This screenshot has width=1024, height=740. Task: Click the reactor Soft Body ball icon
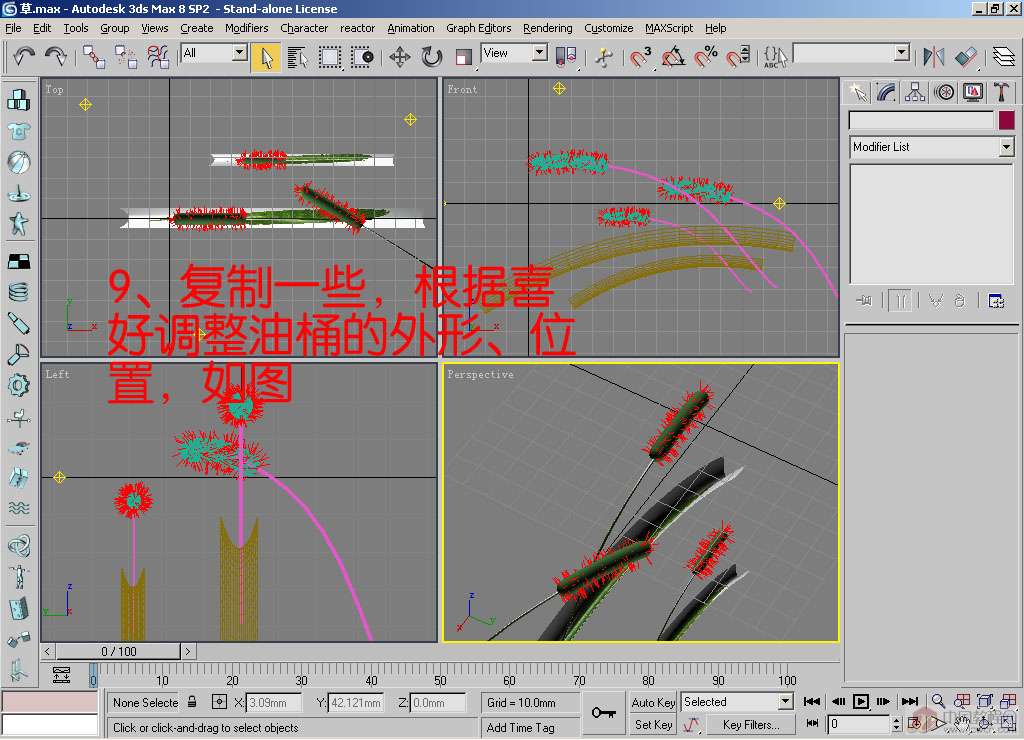(x=19, y=163)
